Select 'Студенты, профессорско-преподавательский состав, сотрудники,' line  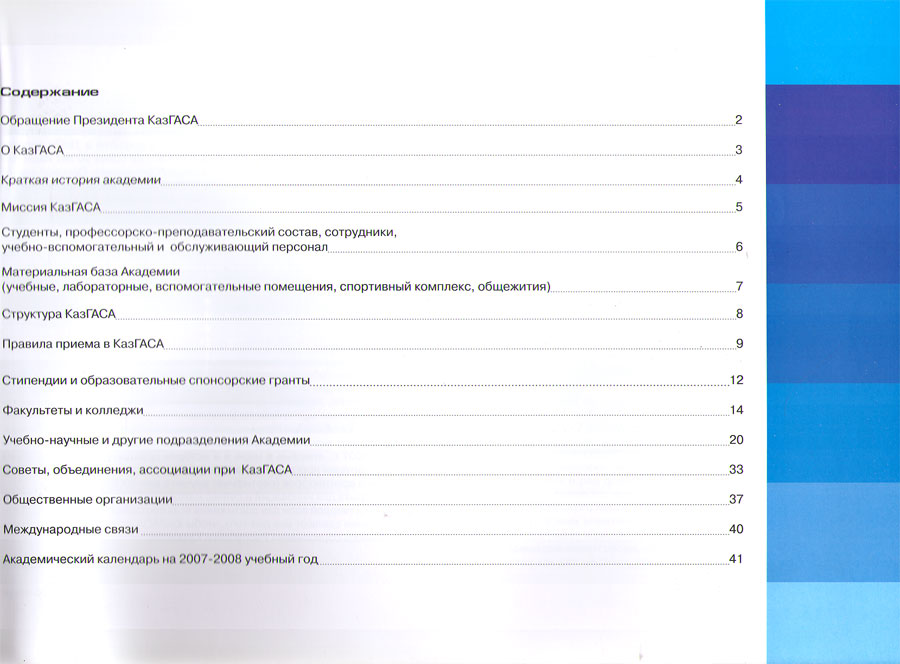pyautogui.click(x=199, y=232)
